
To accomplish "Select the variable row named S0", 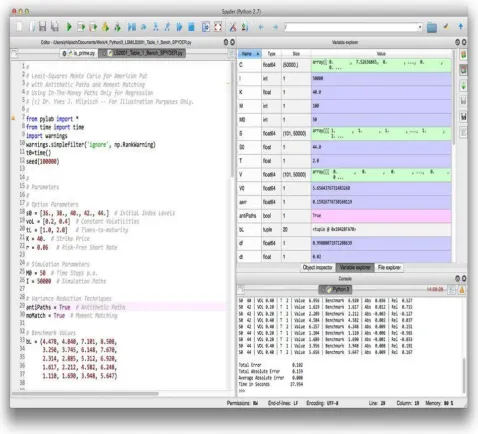I will 344,147.
